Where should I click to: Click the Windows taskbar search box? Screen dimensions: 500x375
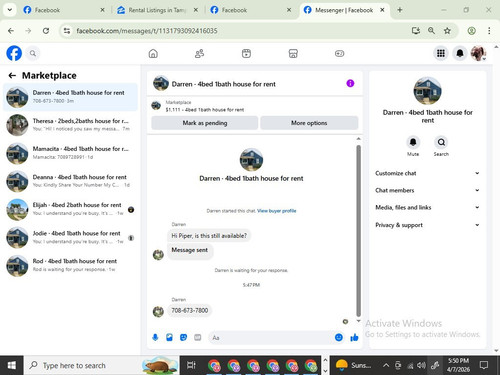(x=102, y=365)
